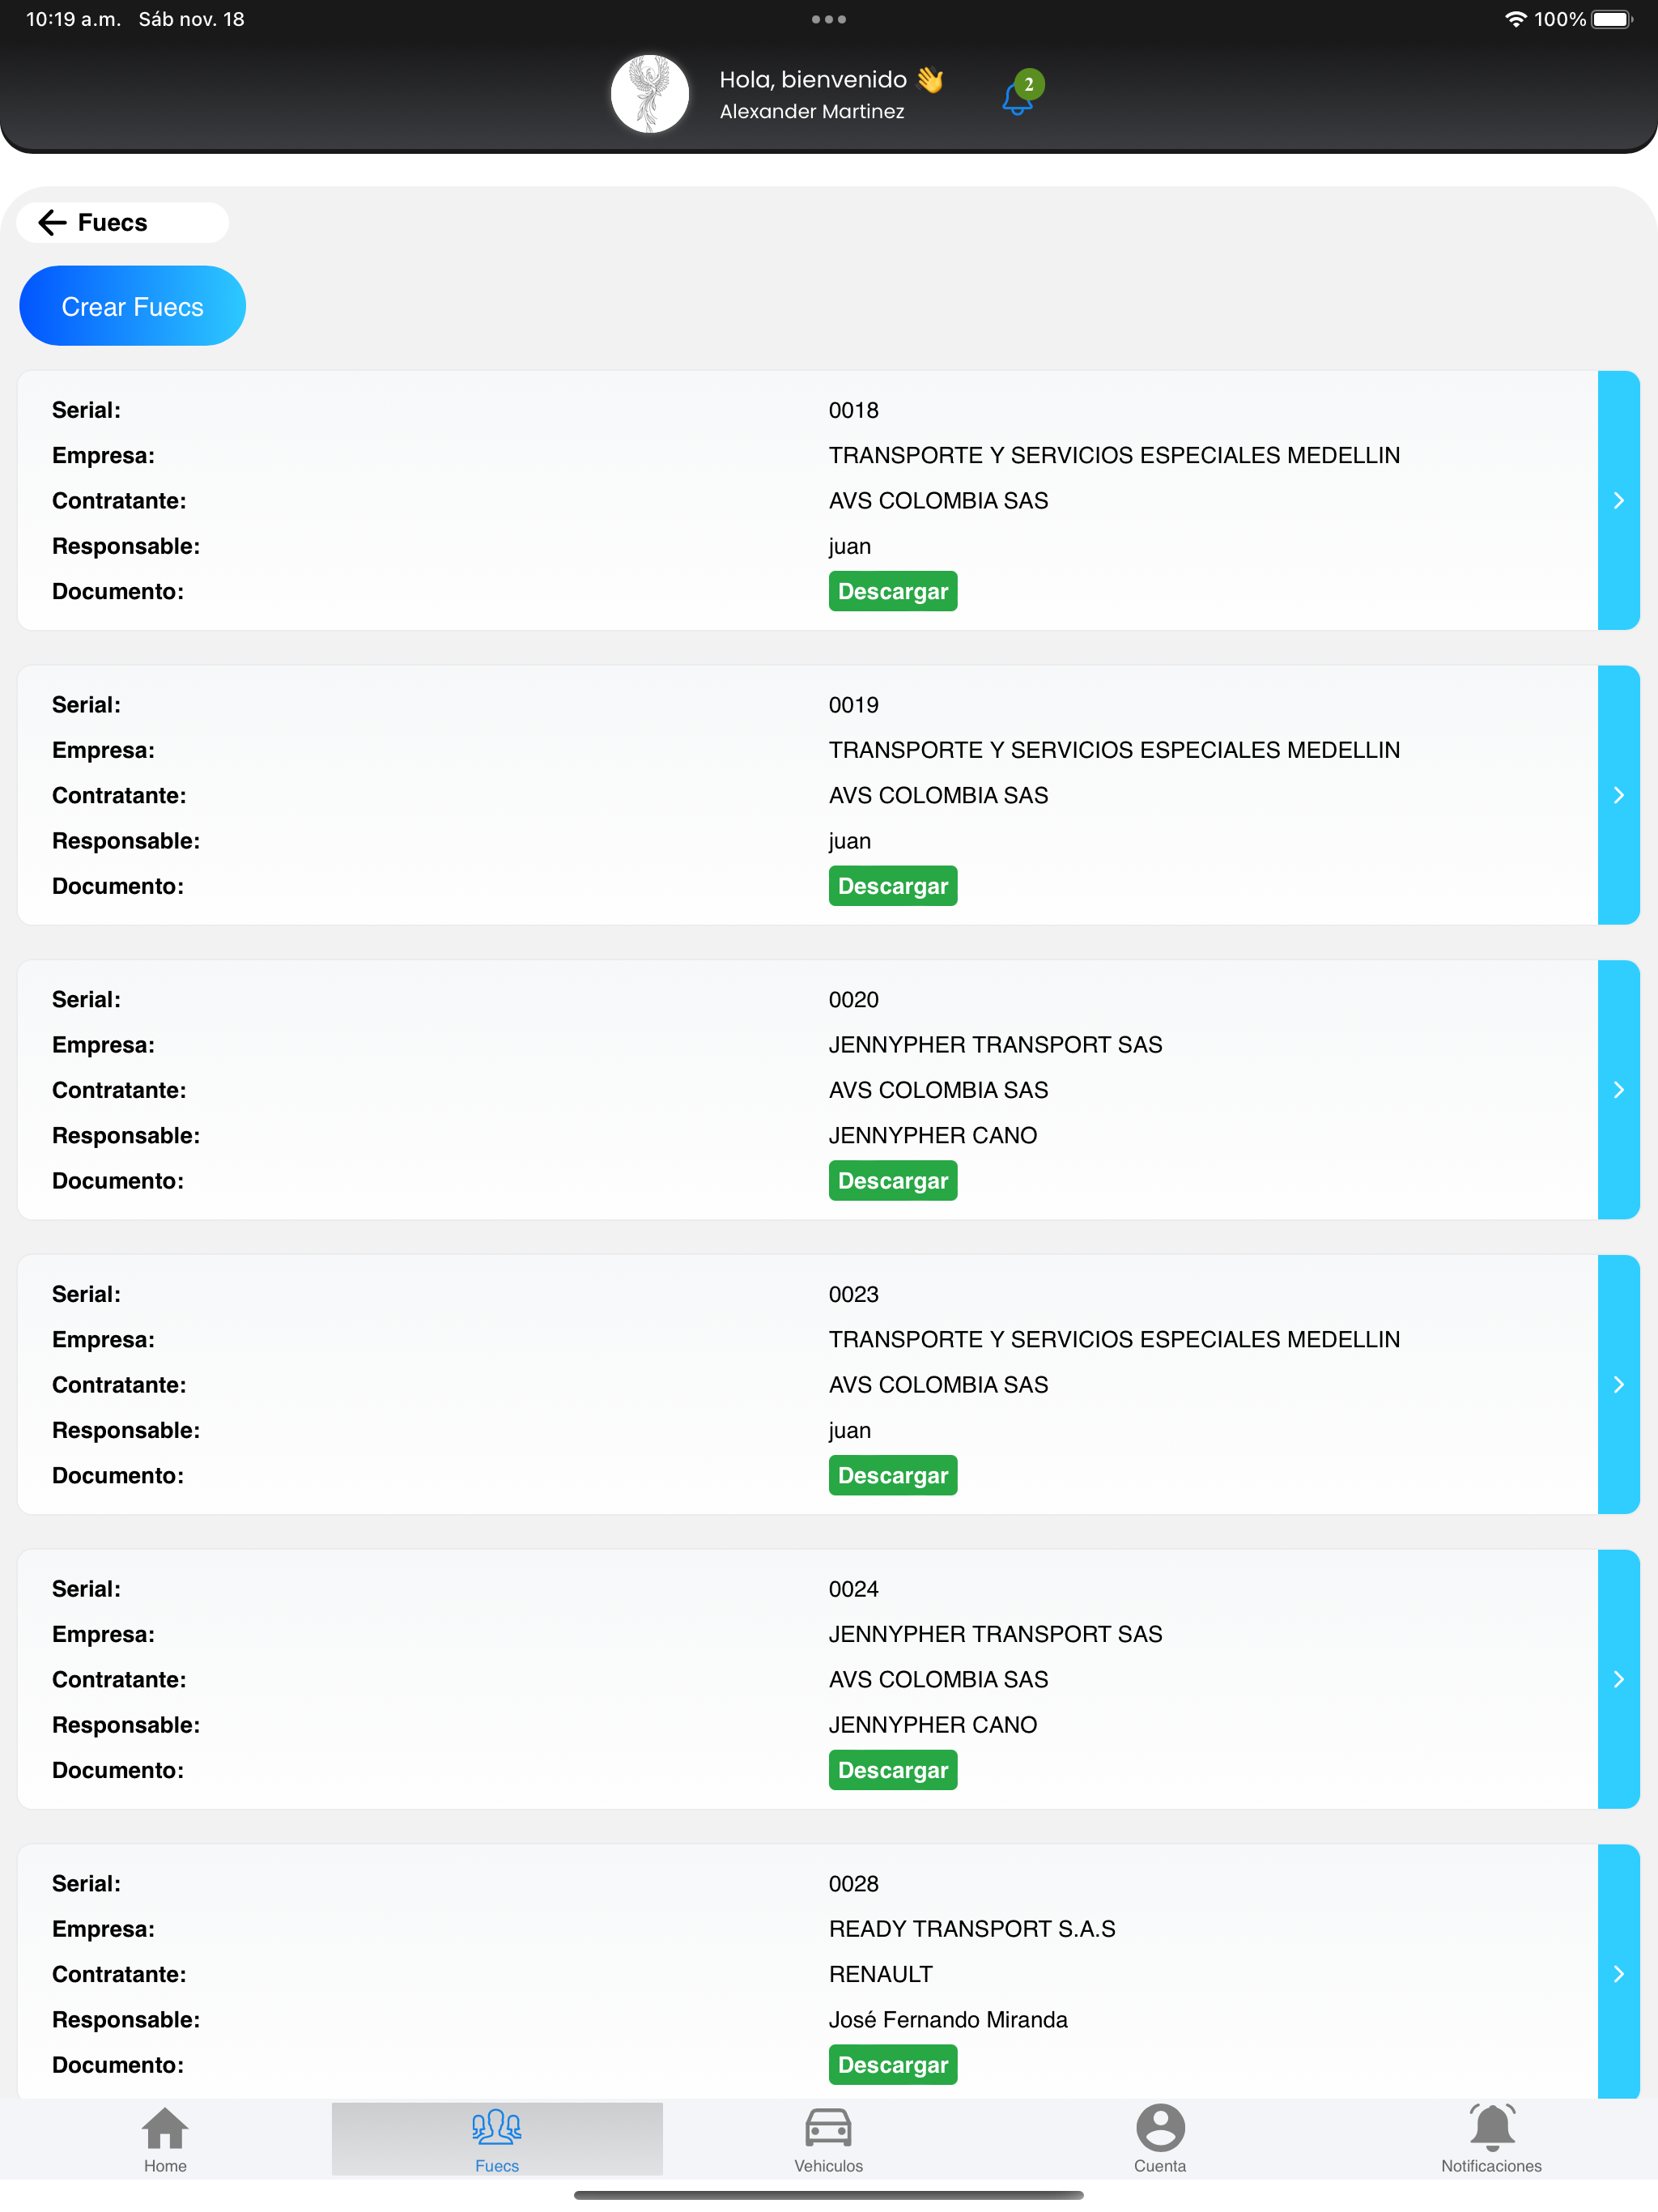
Task: Select the READY TRANSPORT S.A.S record
Action: coord(807,1972)
